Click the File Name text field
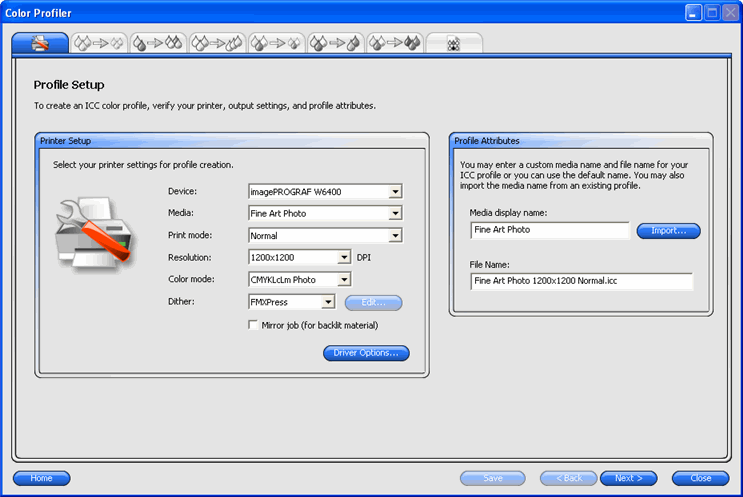This screenshot has width=743, height=497. click(x=581, y=281)
